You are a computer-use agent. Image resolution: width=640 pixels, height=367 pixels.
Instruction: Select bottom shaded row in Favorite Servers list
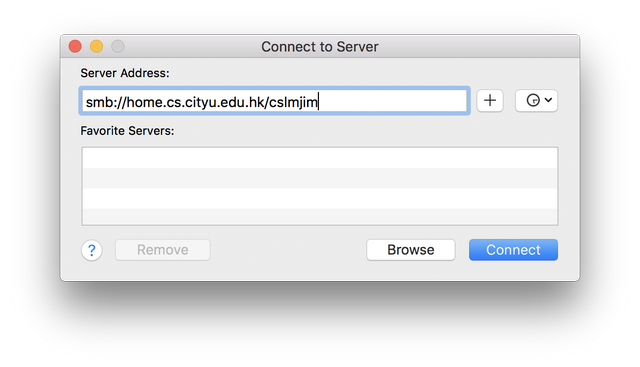(x=320, y=216)
